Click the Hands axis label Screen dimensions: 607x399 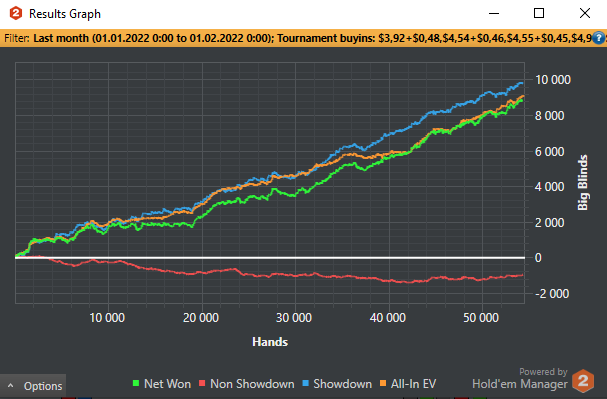pyautogui.click(x=270, y=342)
